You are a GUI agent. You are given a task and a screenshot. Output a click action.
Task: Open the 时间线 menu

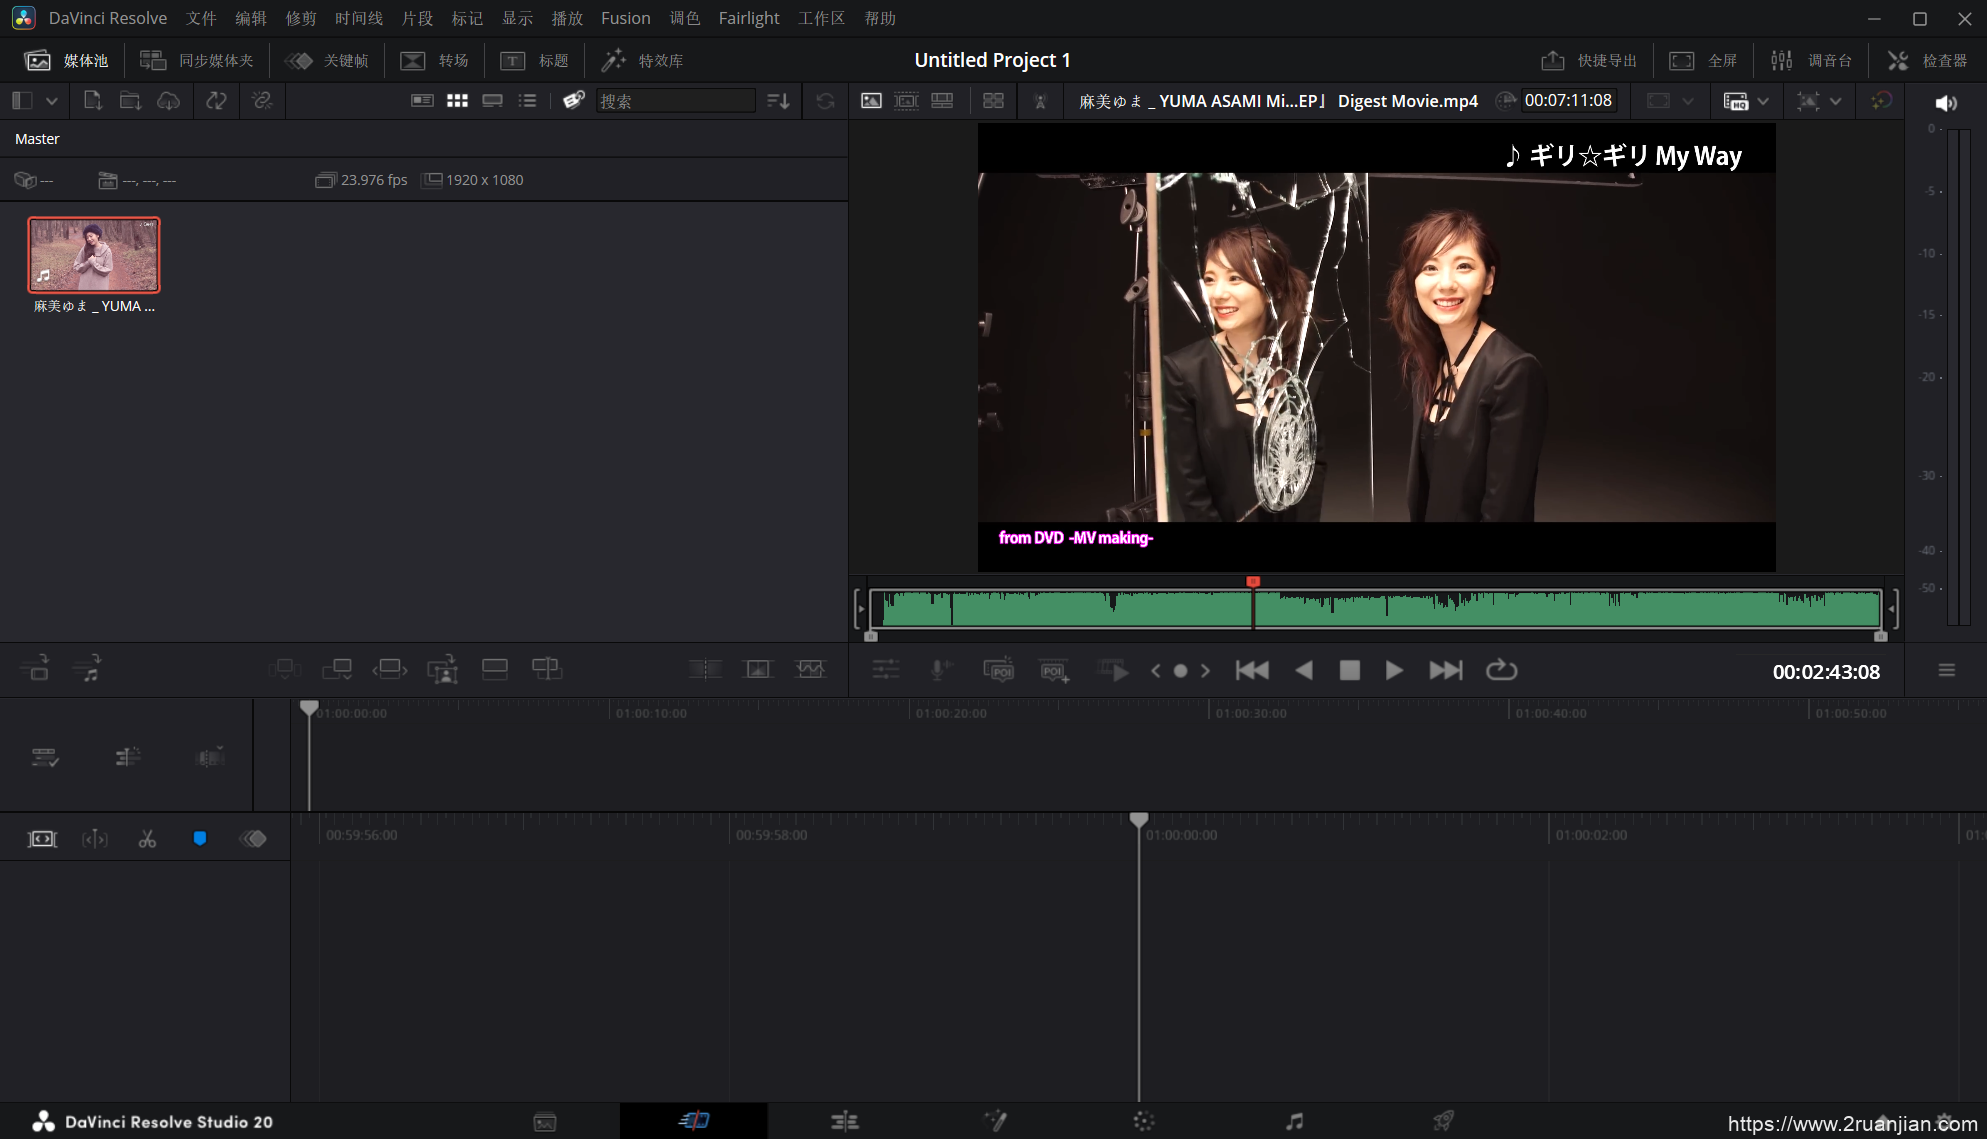(x=359, y=18)
